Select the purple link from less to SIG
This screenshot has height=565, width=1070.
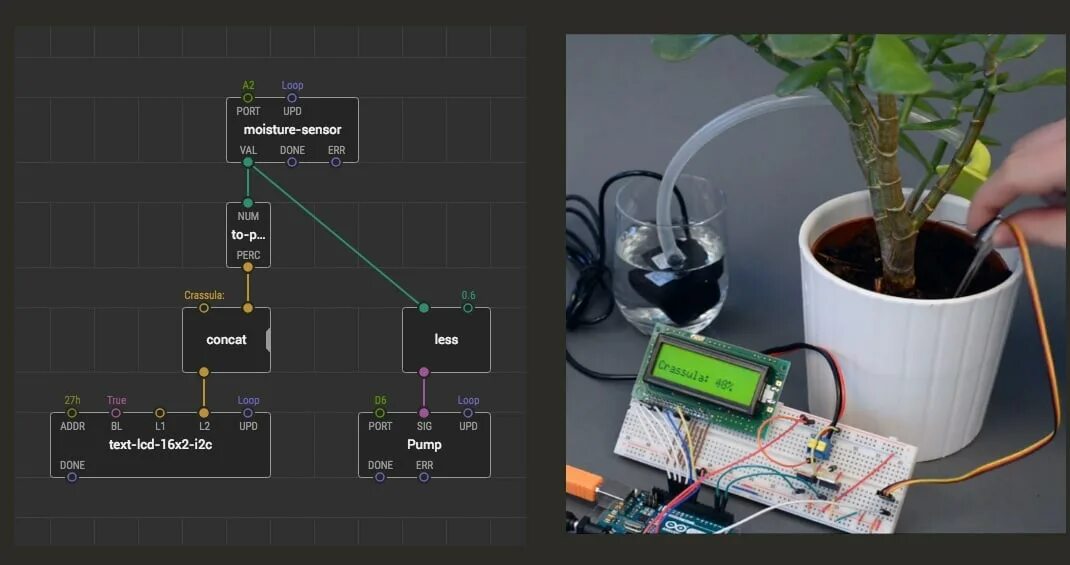point(424,393)
